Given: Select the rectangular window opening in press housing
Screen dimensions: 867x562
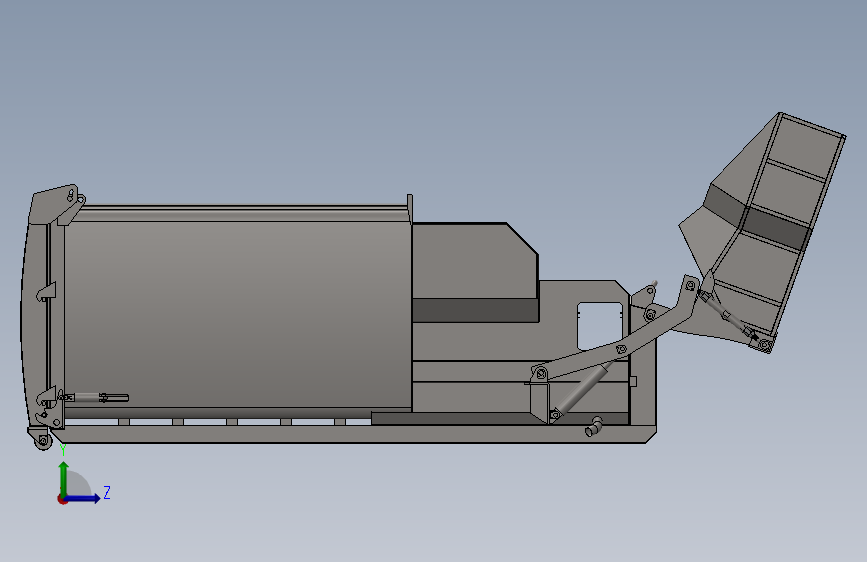Looking at the screenshot, I should 600,325.
